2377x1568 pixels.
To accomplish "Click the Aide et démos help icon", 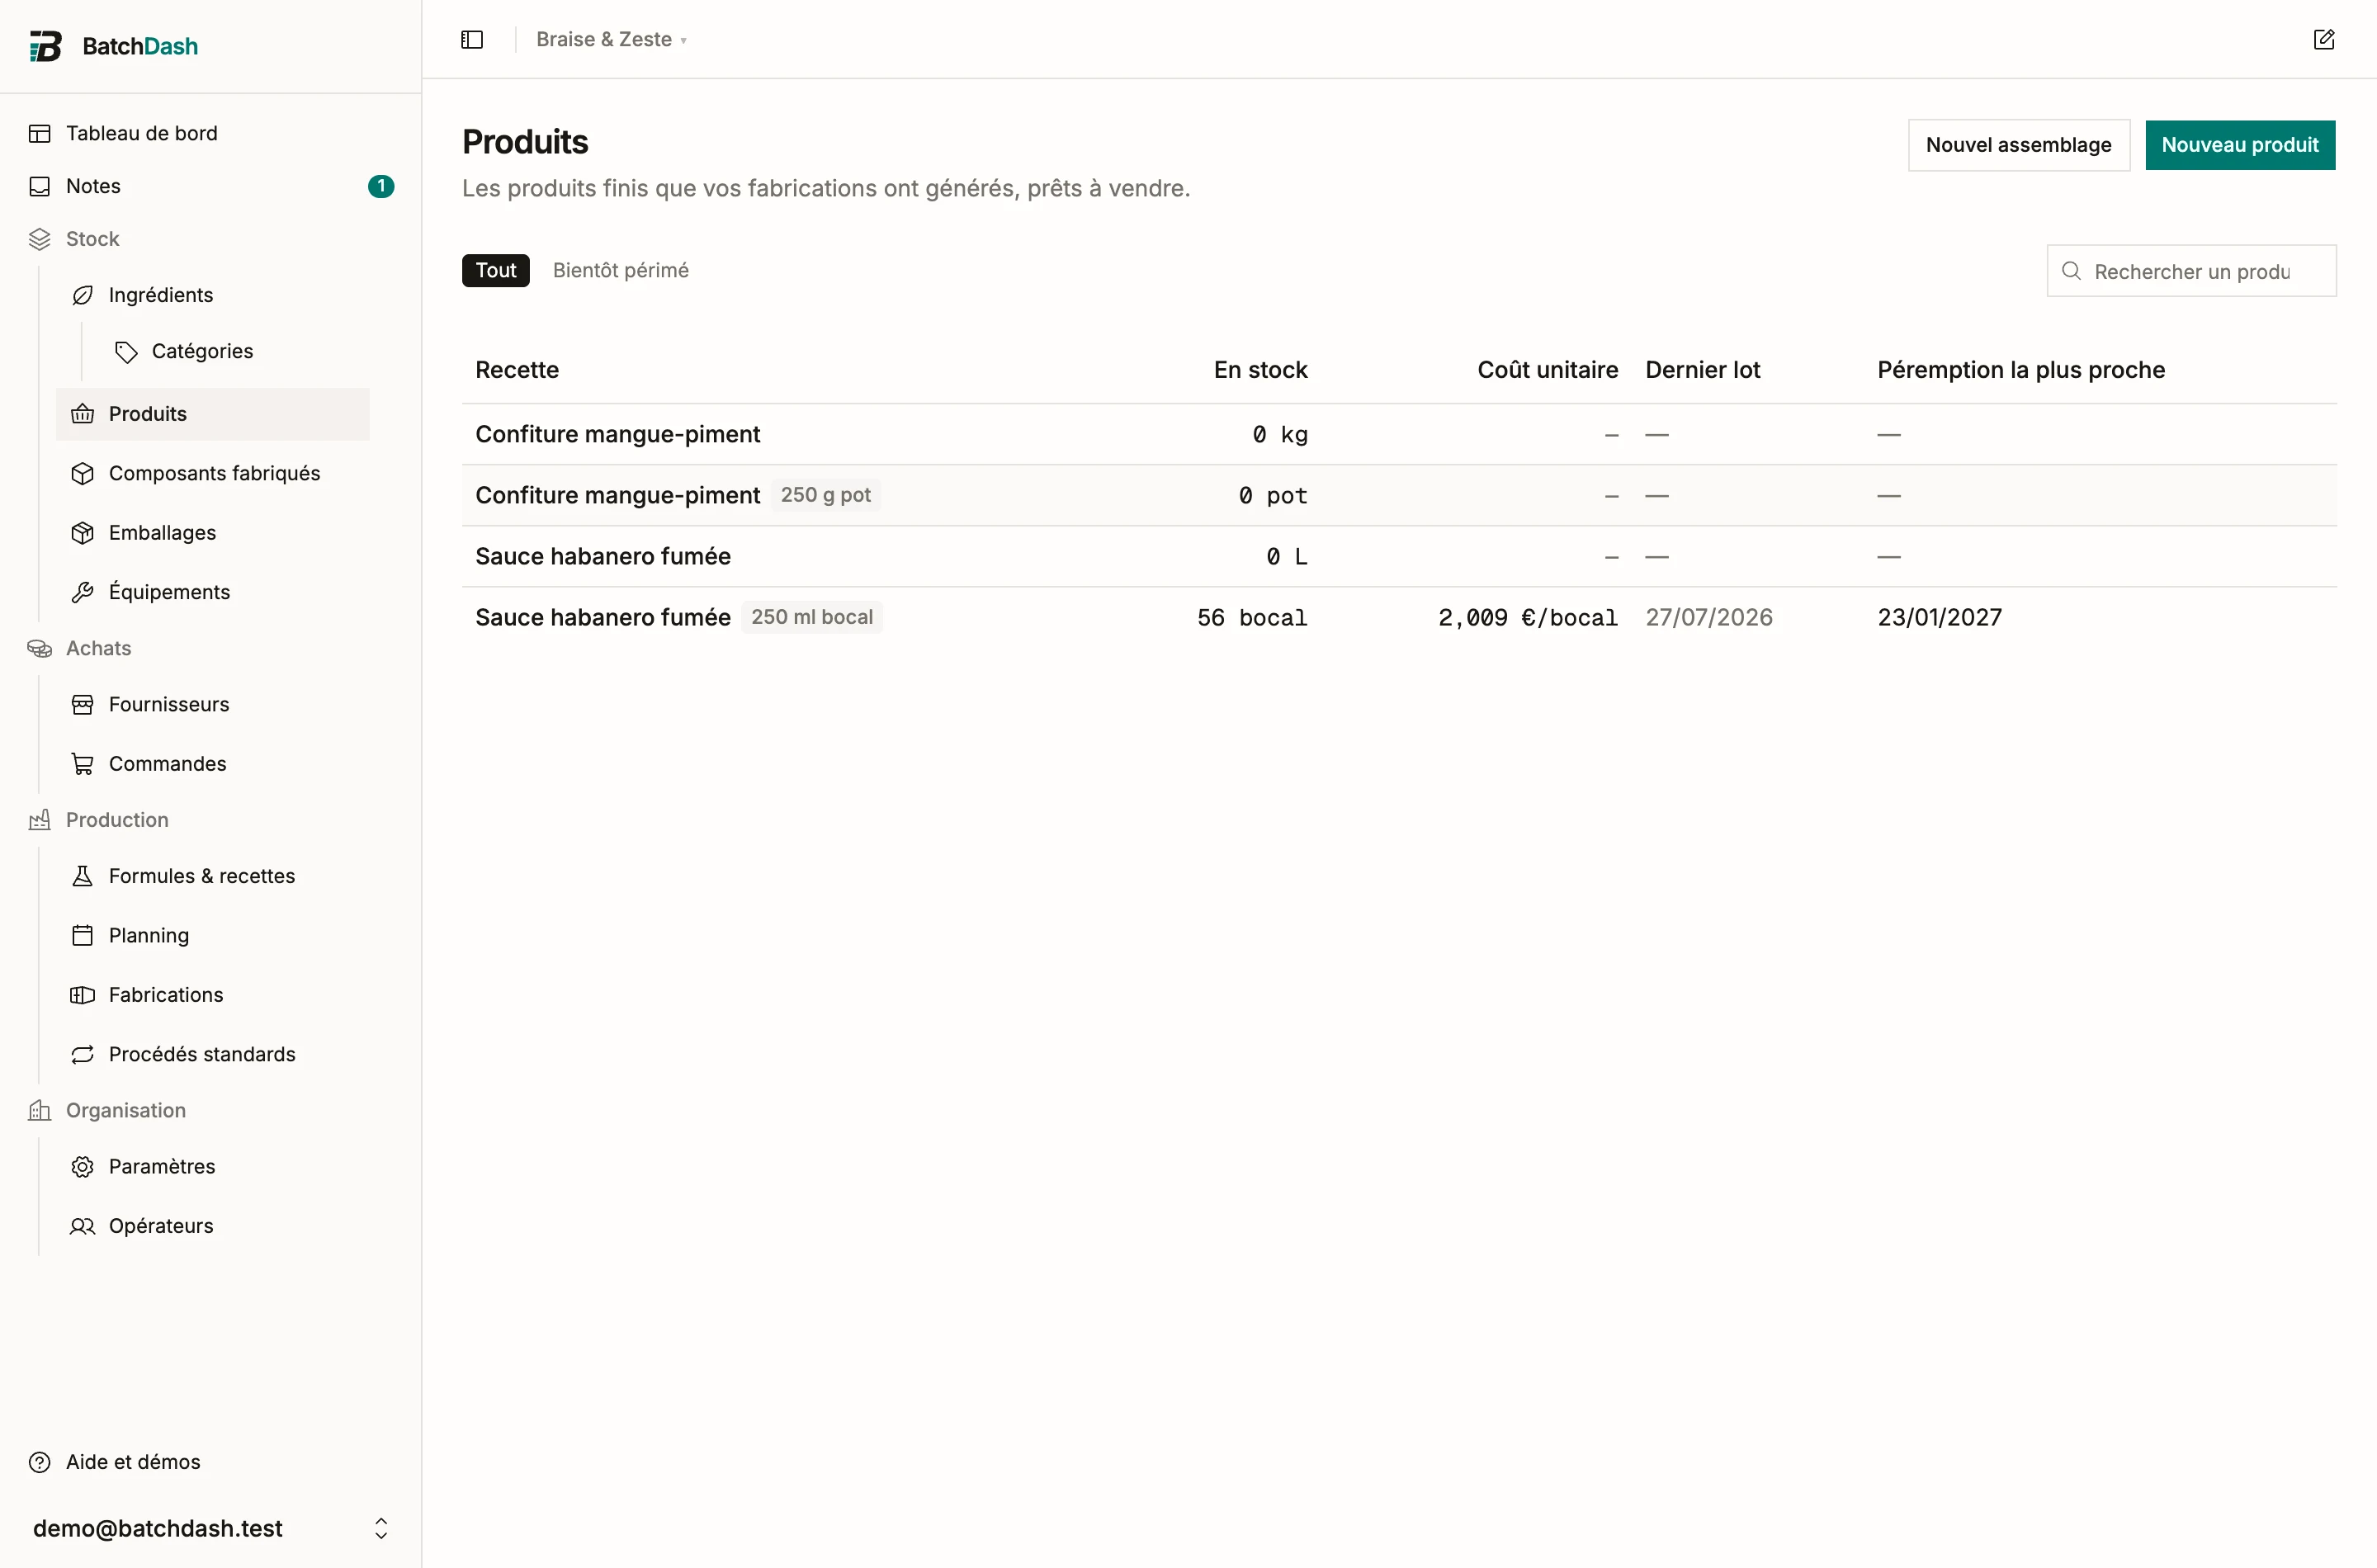I will pyautogui.click(x=40, y=1463).
